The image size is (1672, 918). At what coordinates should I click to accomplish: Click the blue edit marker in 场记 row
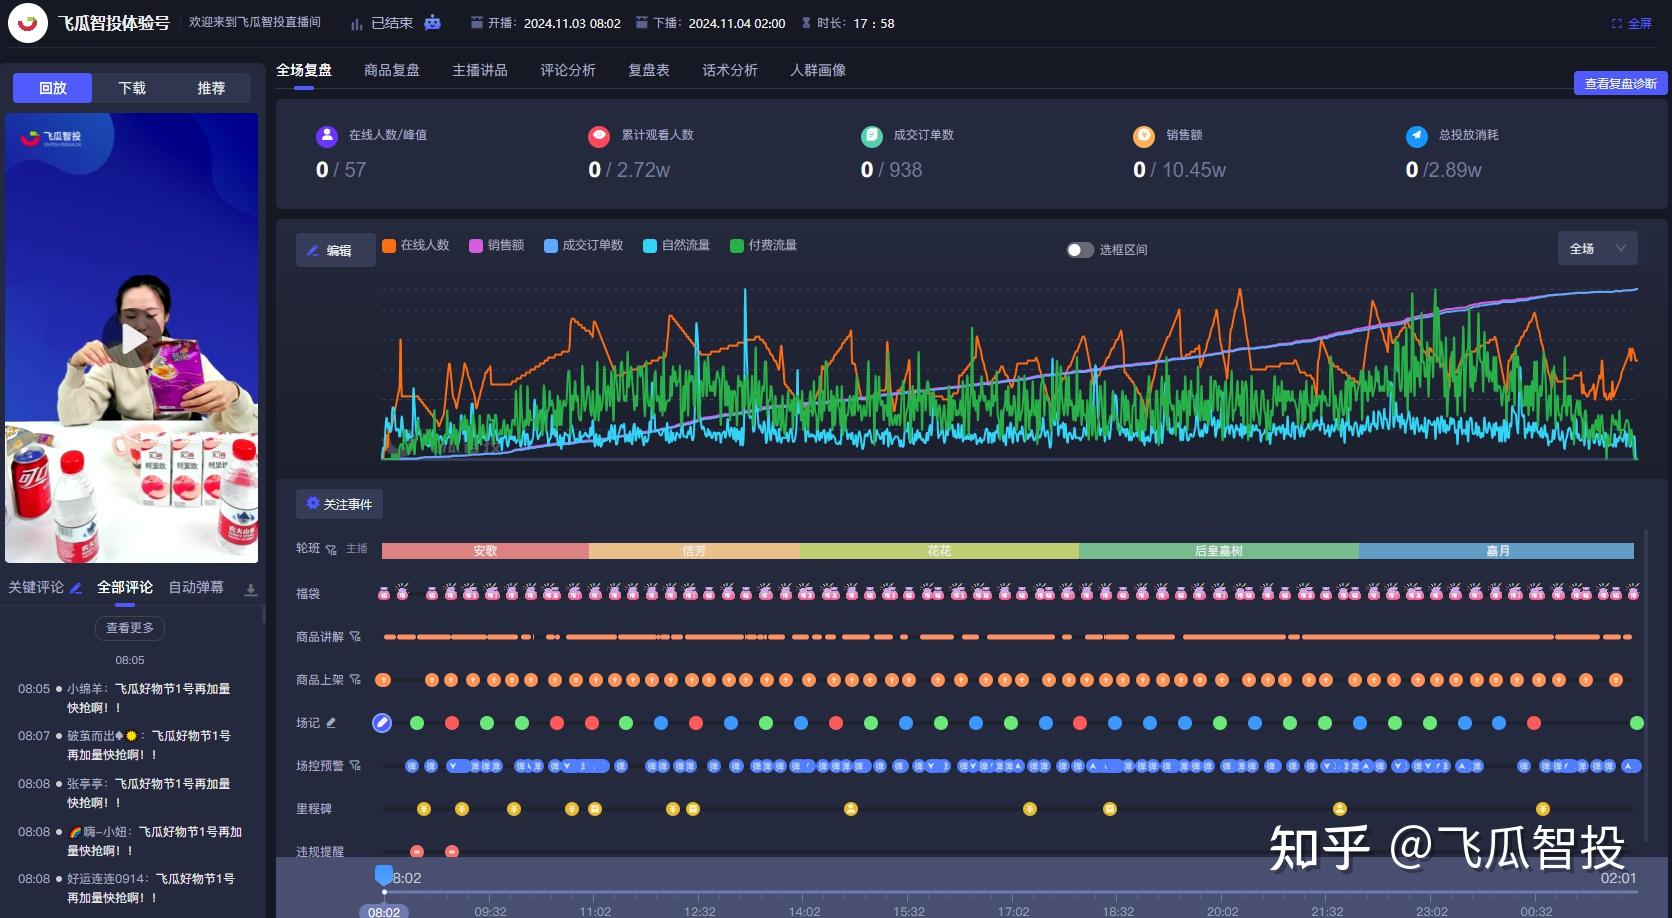pos(382,723)
